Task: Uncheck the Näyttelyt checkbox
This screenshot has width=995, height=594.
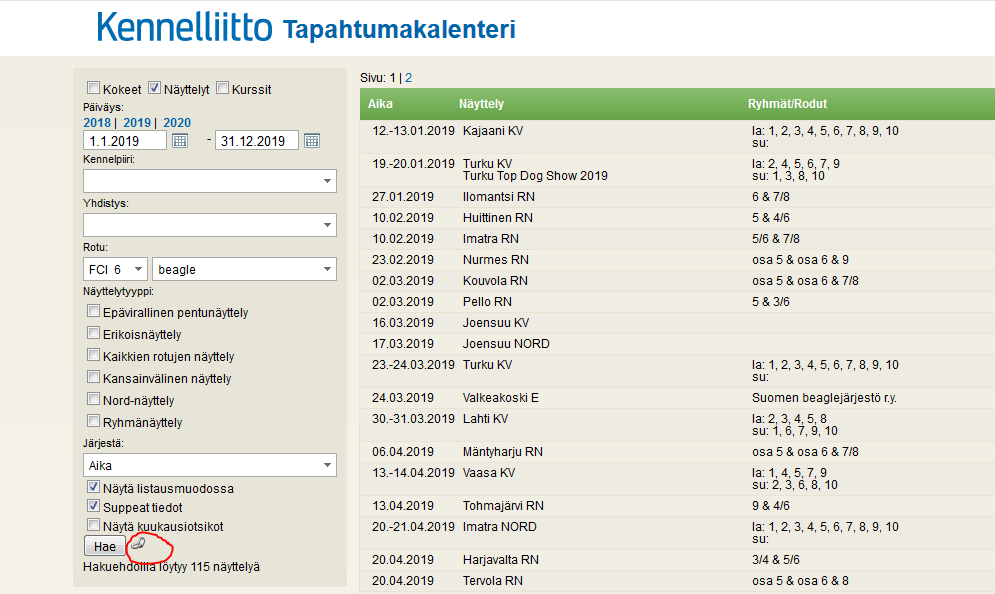Action: click(x=154, y=88)
